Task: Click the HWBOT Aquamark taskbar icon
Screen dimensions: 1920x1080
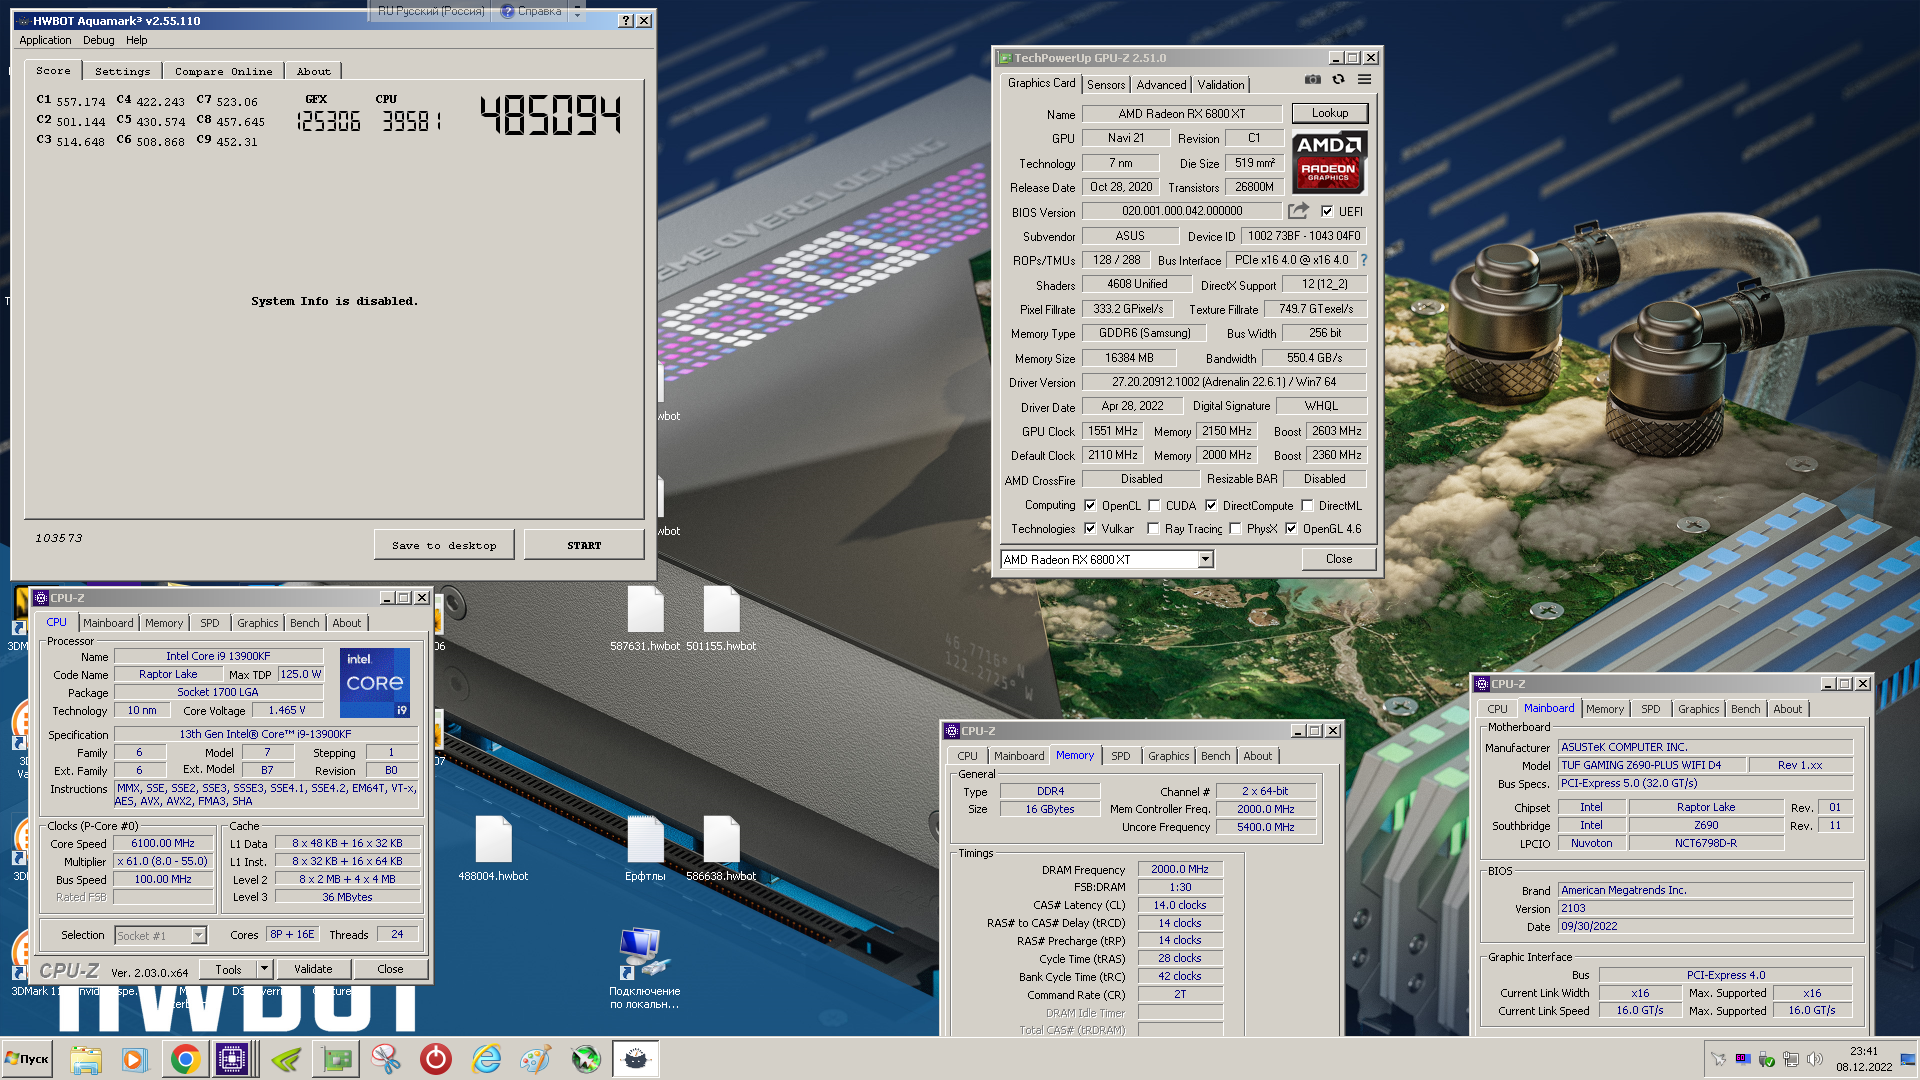Action: point(635,1059)
